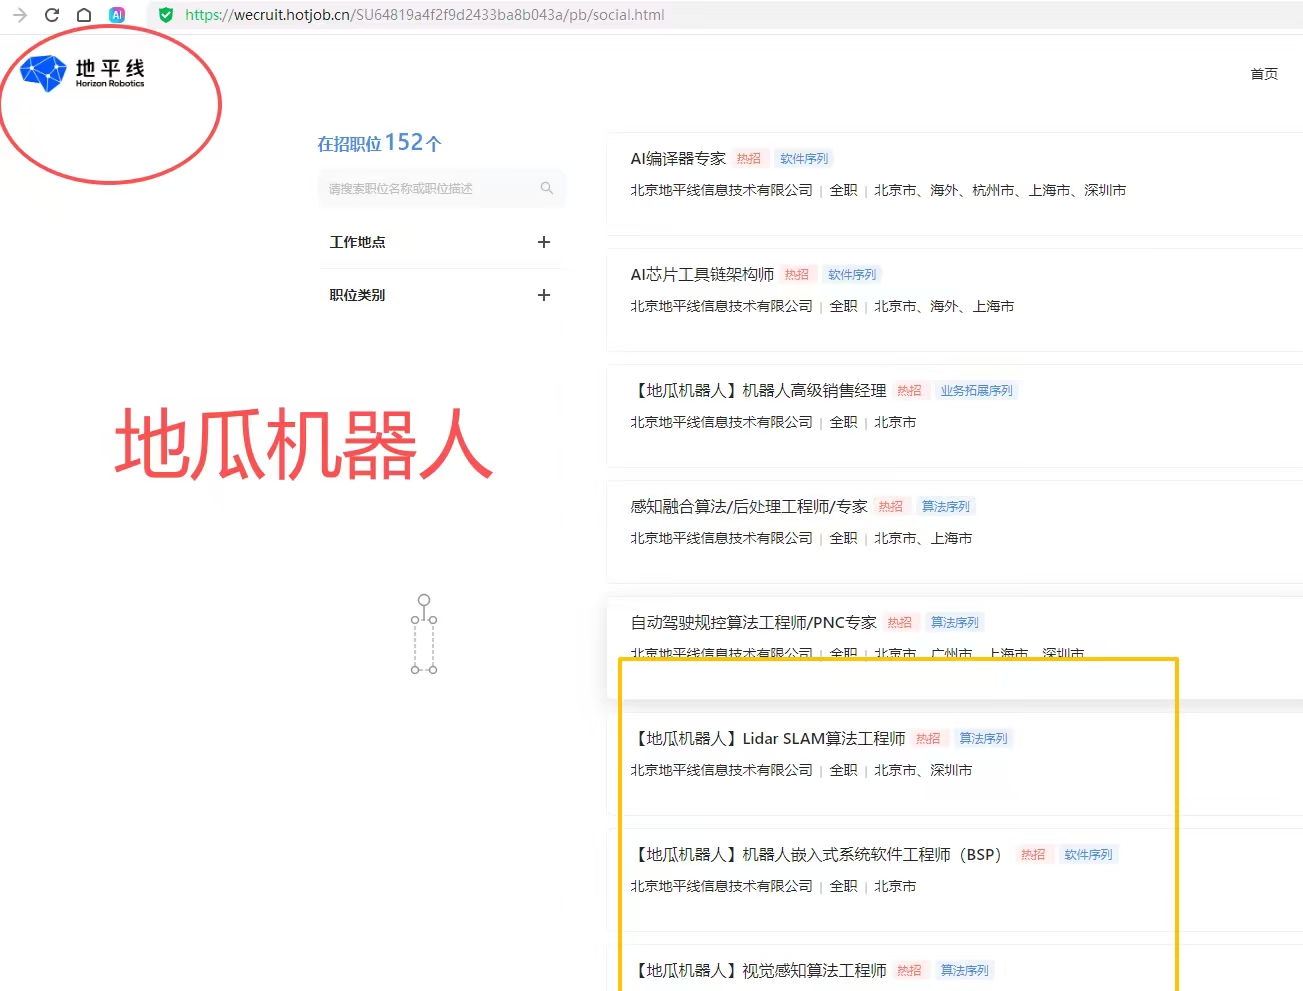Click the search magnifier icon
Viewport: 1303px width, 991px height.
(547, 188)
